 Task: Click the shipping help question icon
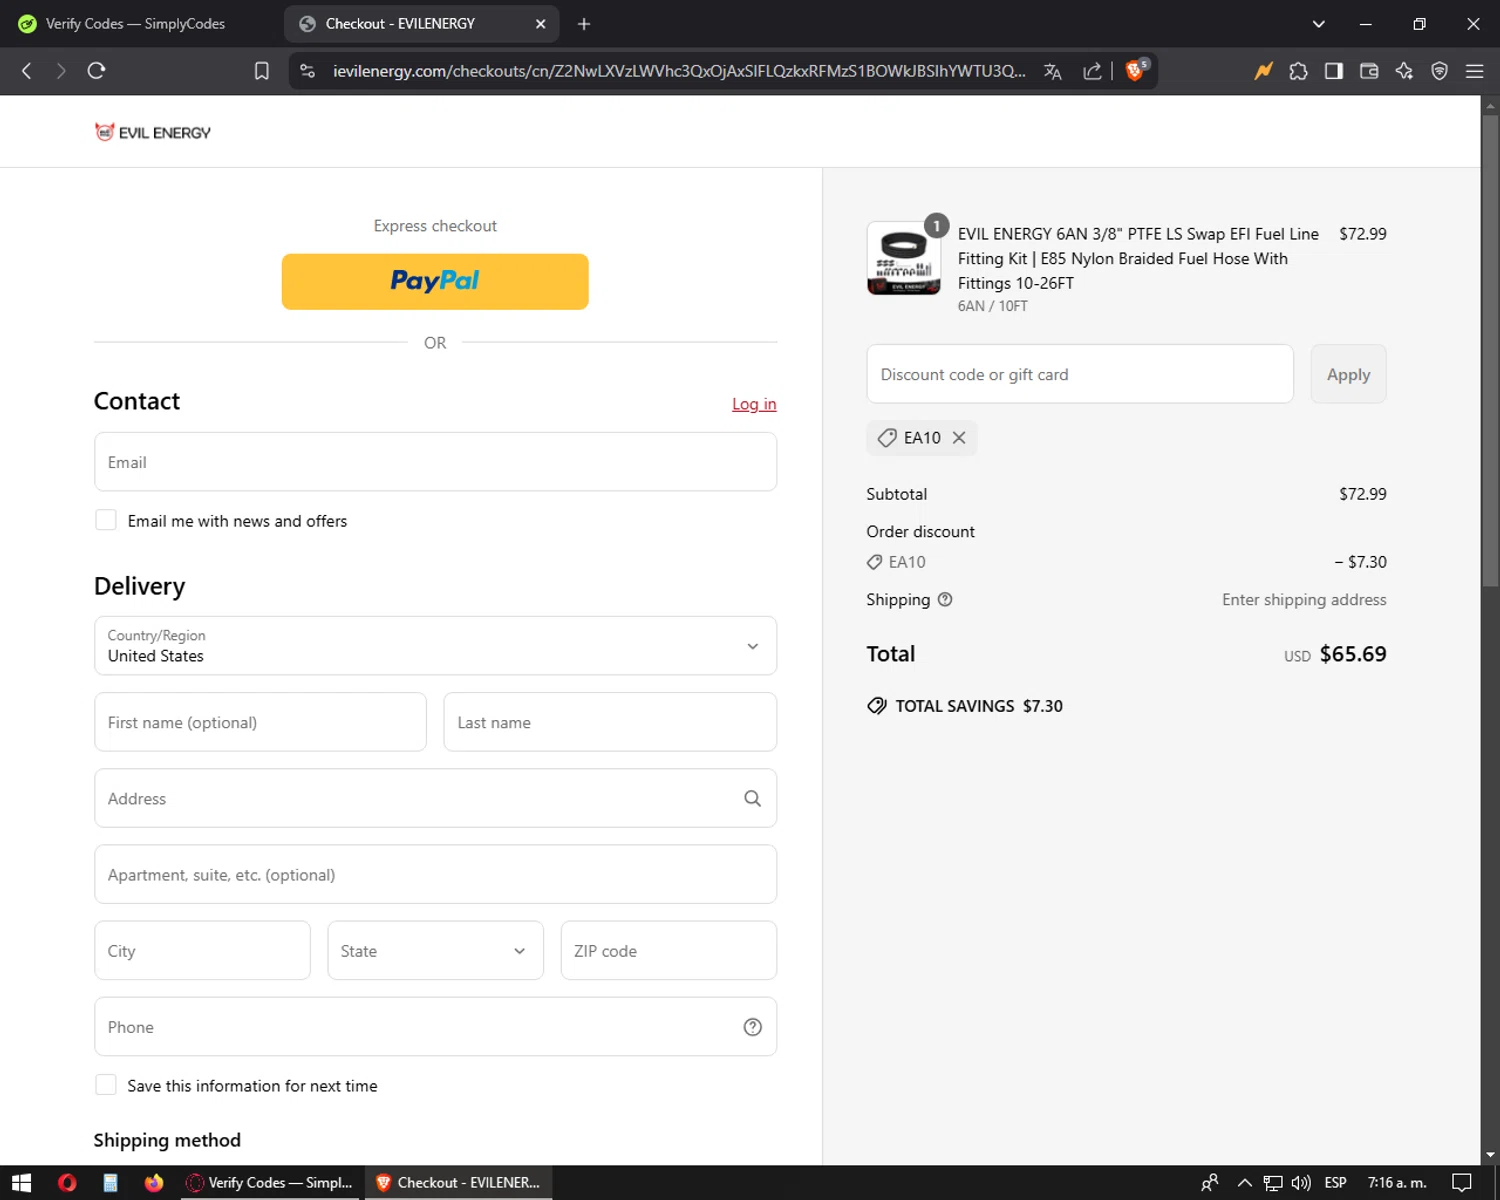coord(945,600)
